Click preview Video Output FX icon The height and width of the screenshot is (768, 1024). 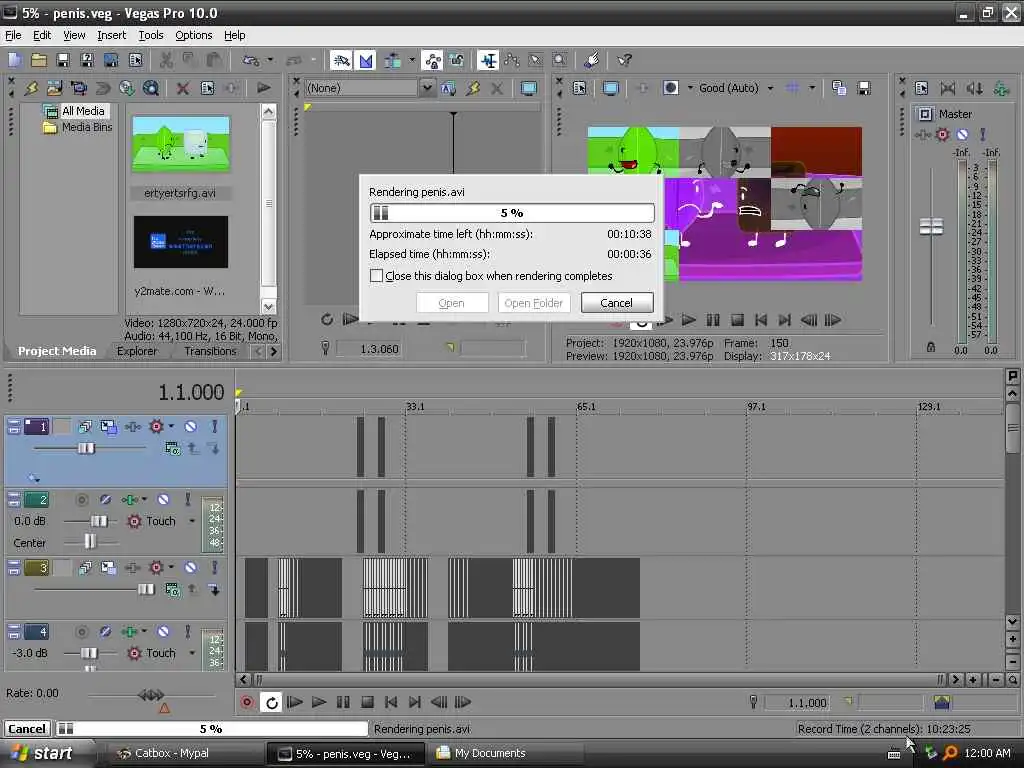(x=642, y=88)
